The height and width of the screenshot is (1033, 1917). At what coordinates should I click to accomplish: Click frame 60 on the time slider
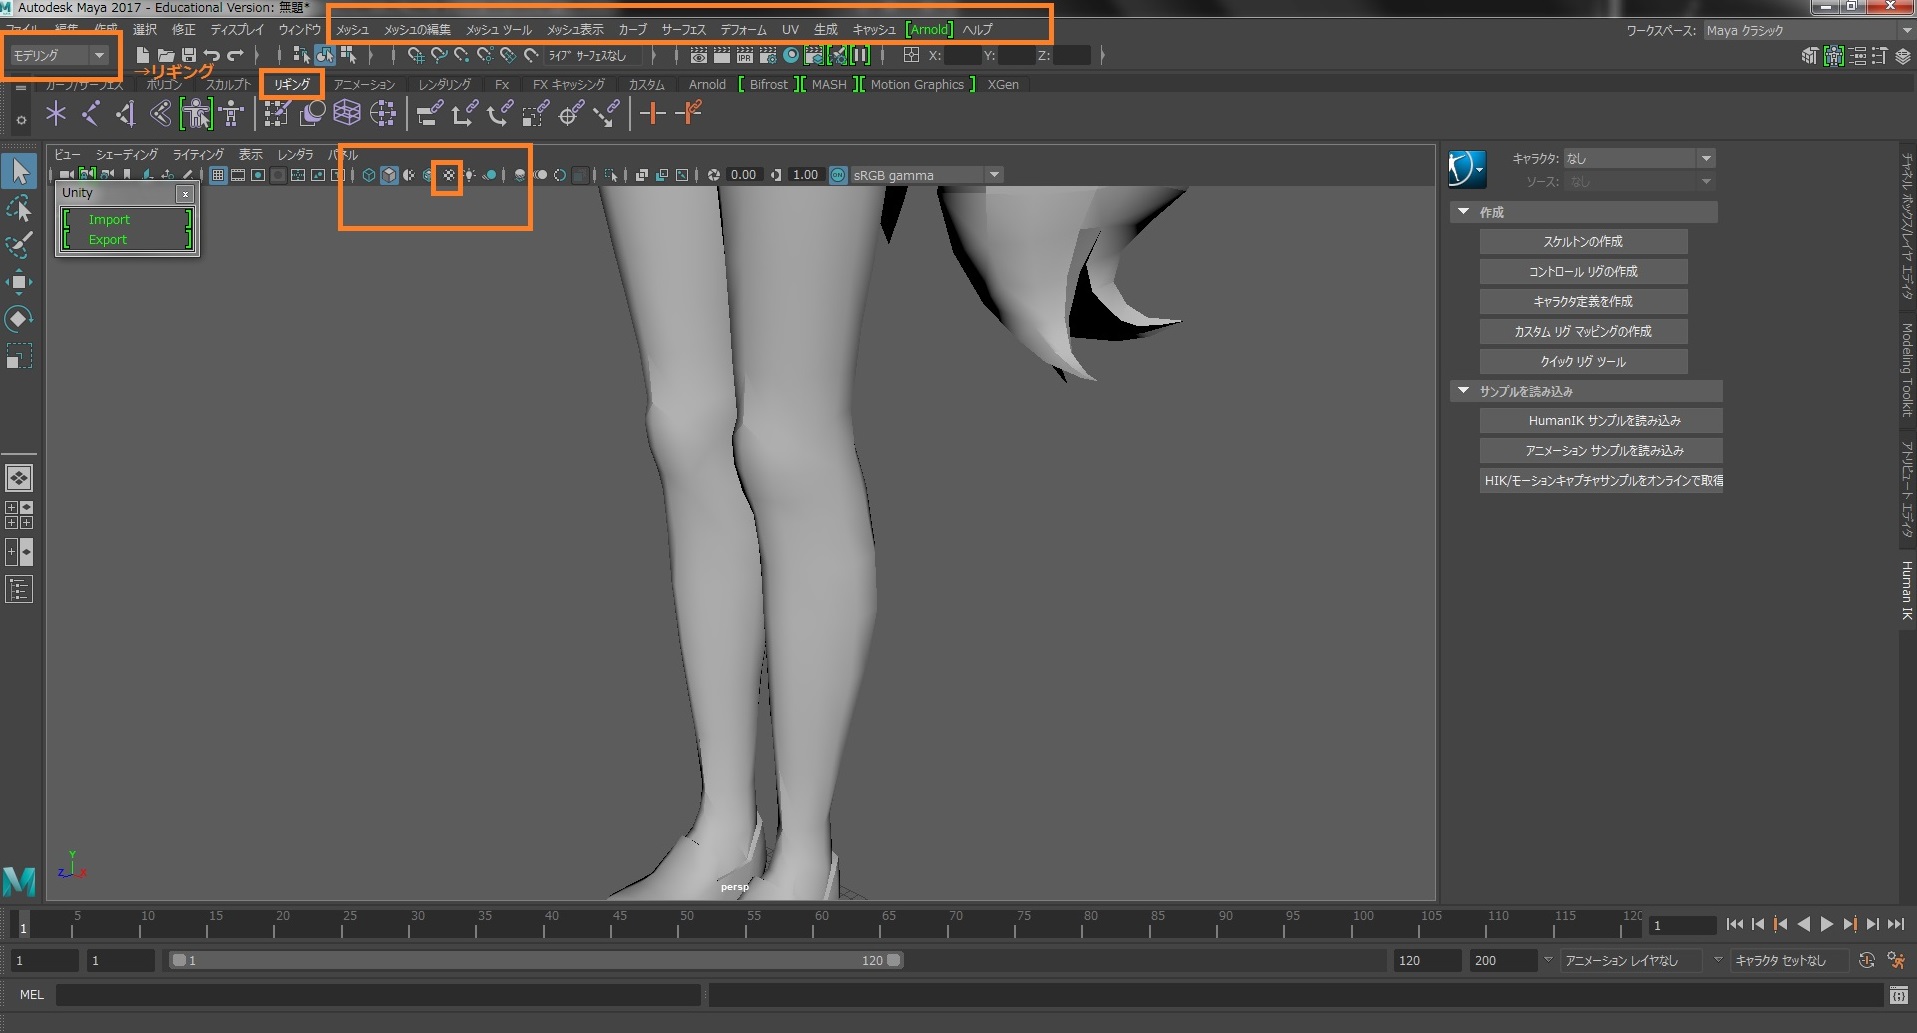(x=815, y=926)
